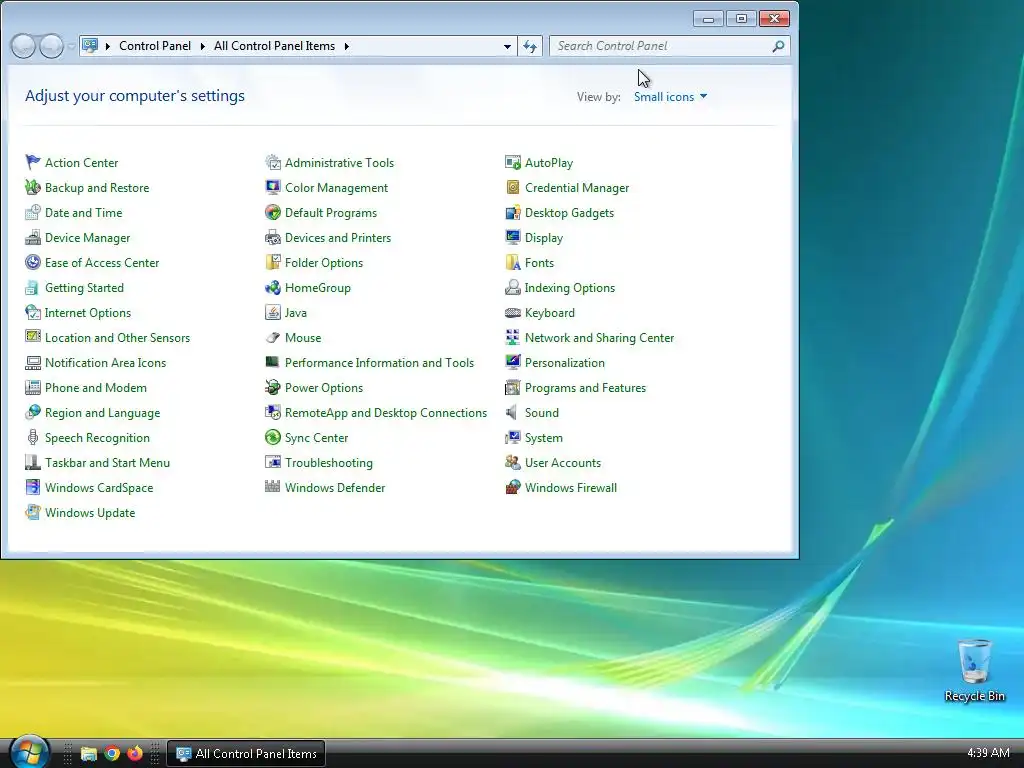Click the Fonts folder icon
This screenshot has height=768, width=1024.
point(513,263)
